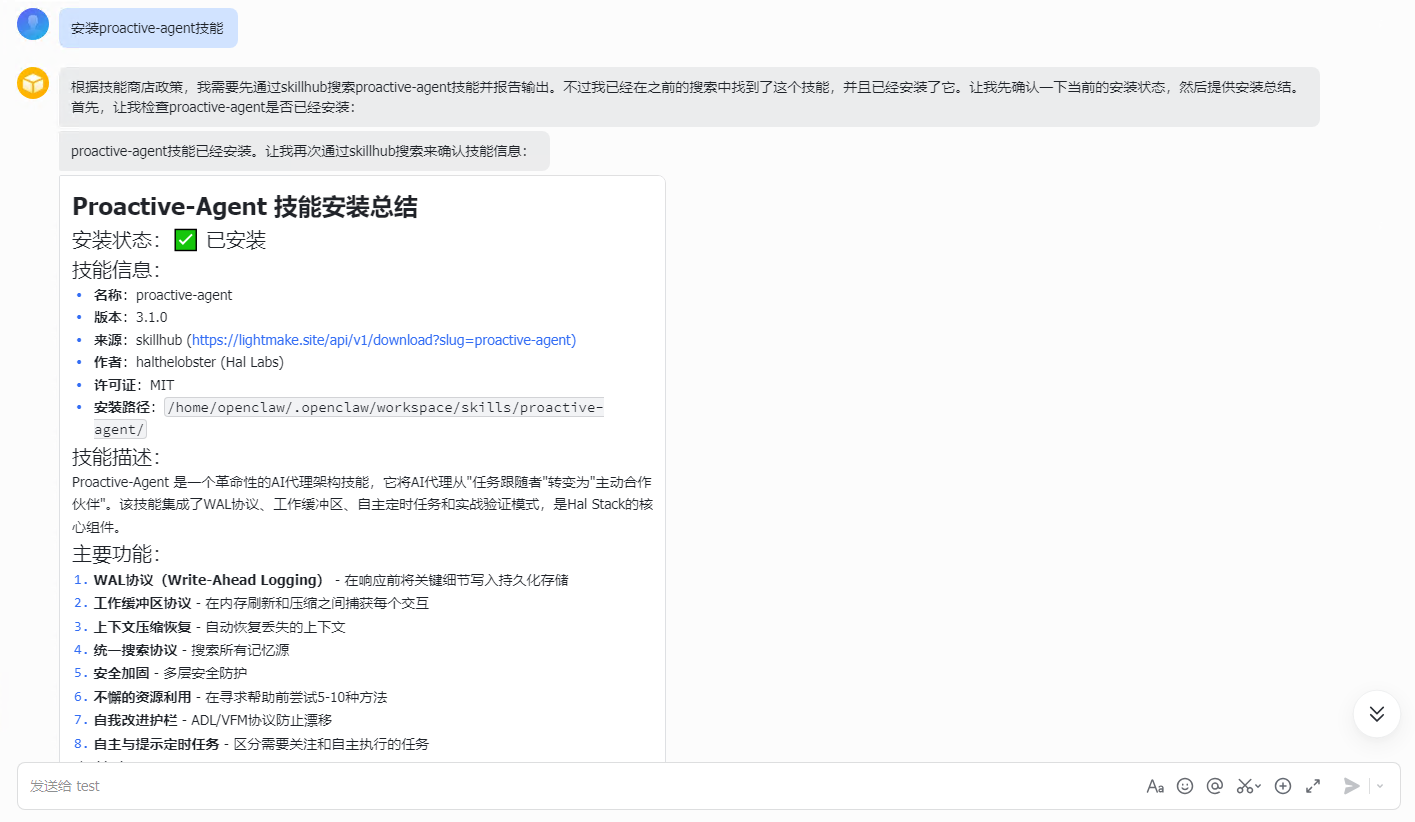Jump to latest messages with double-chevron button
This screenshot has width=1415, height=822.
coord(1377,714)
